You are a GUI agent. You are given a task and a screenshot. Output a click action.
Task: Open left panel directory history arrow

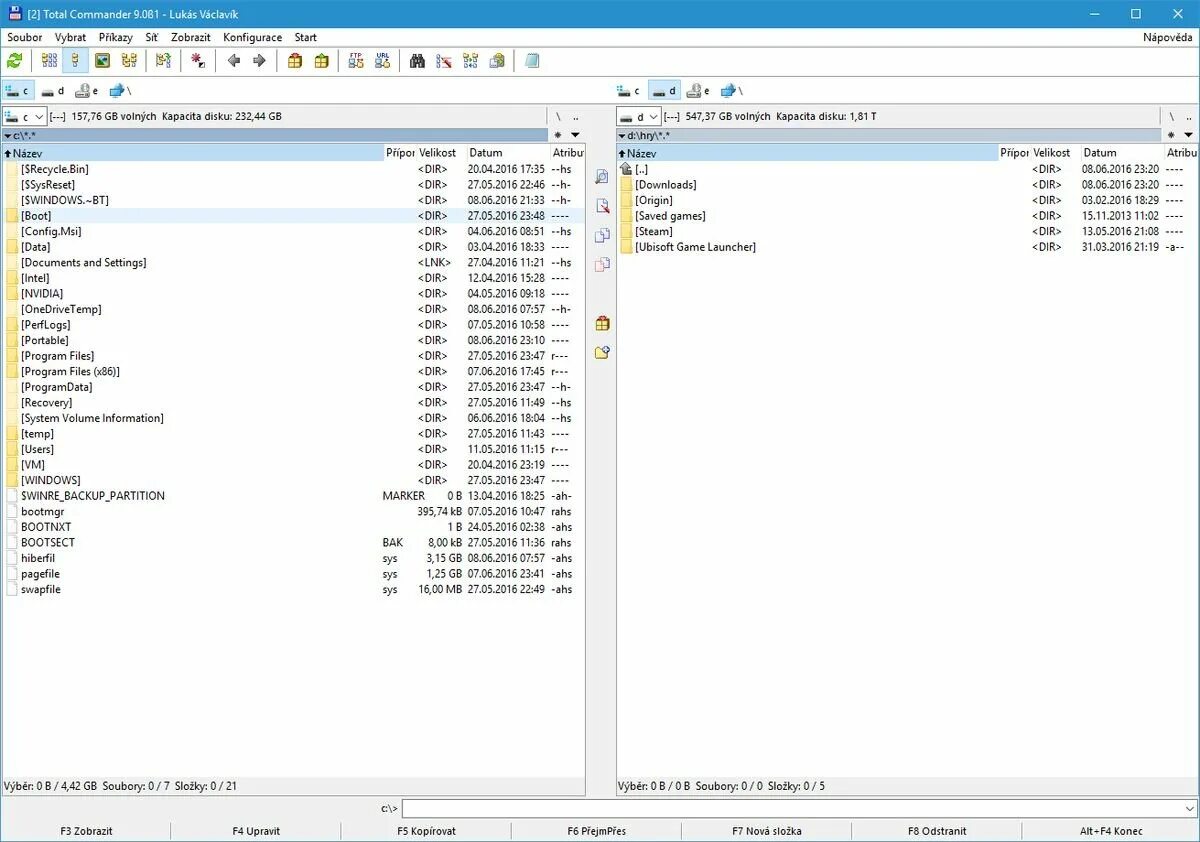coord(575,135)
